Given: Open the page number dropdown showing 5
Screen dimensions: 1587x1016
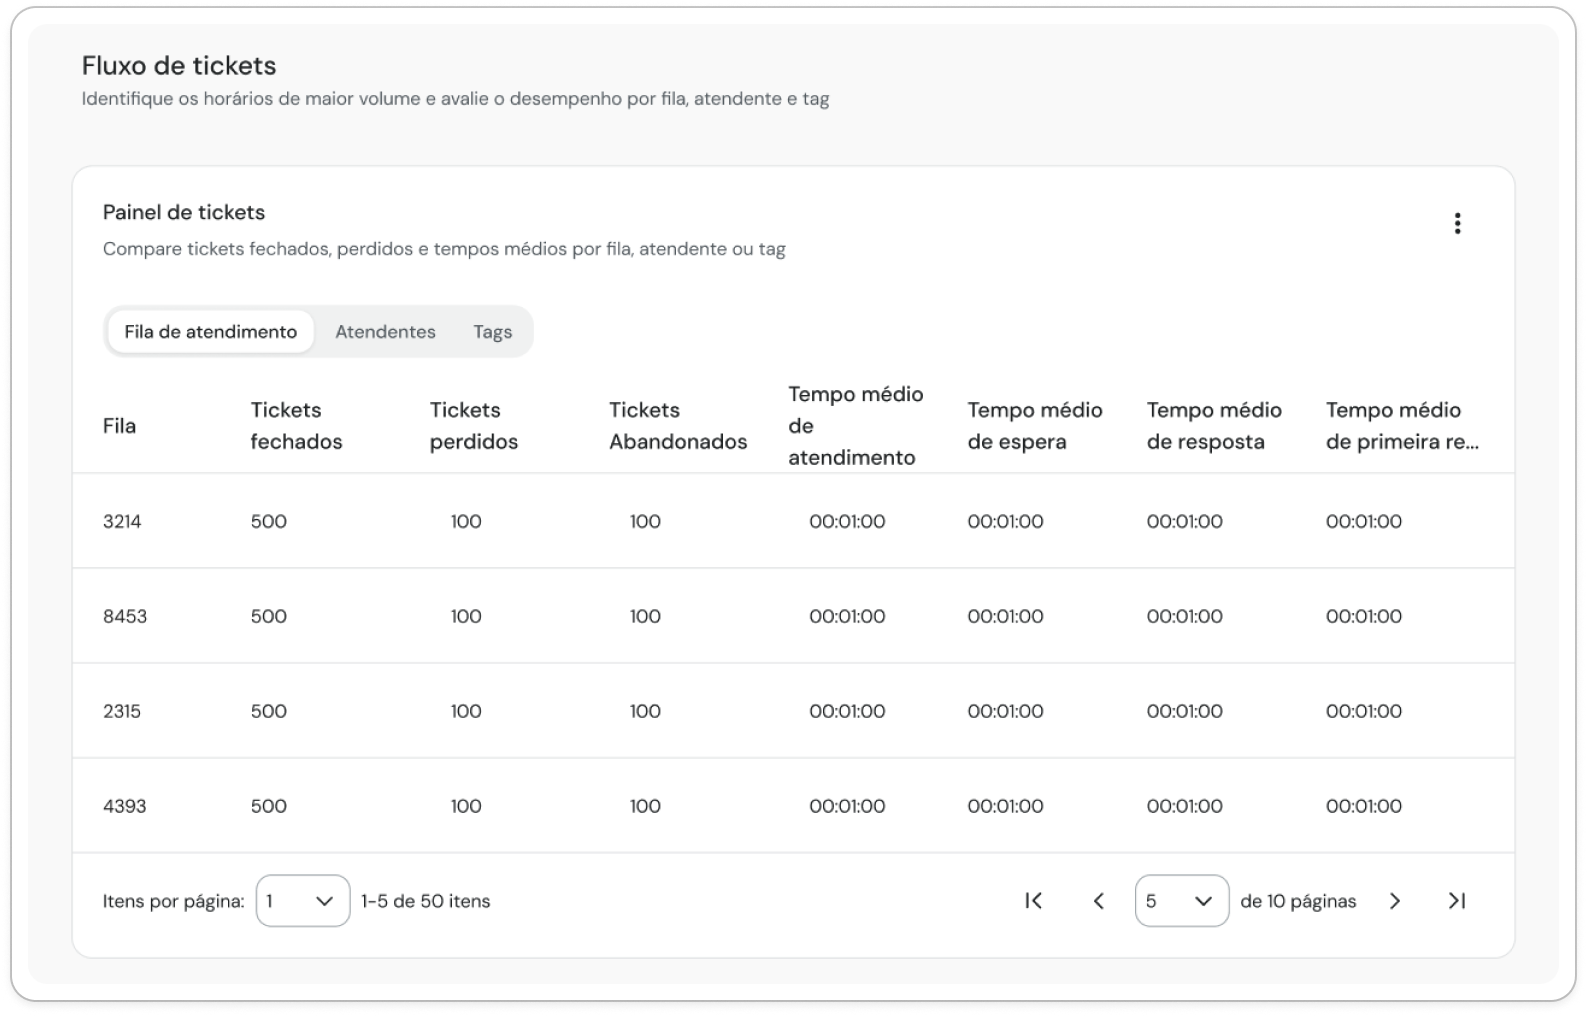Looking at the screenshot, I should click(1181, 901).
